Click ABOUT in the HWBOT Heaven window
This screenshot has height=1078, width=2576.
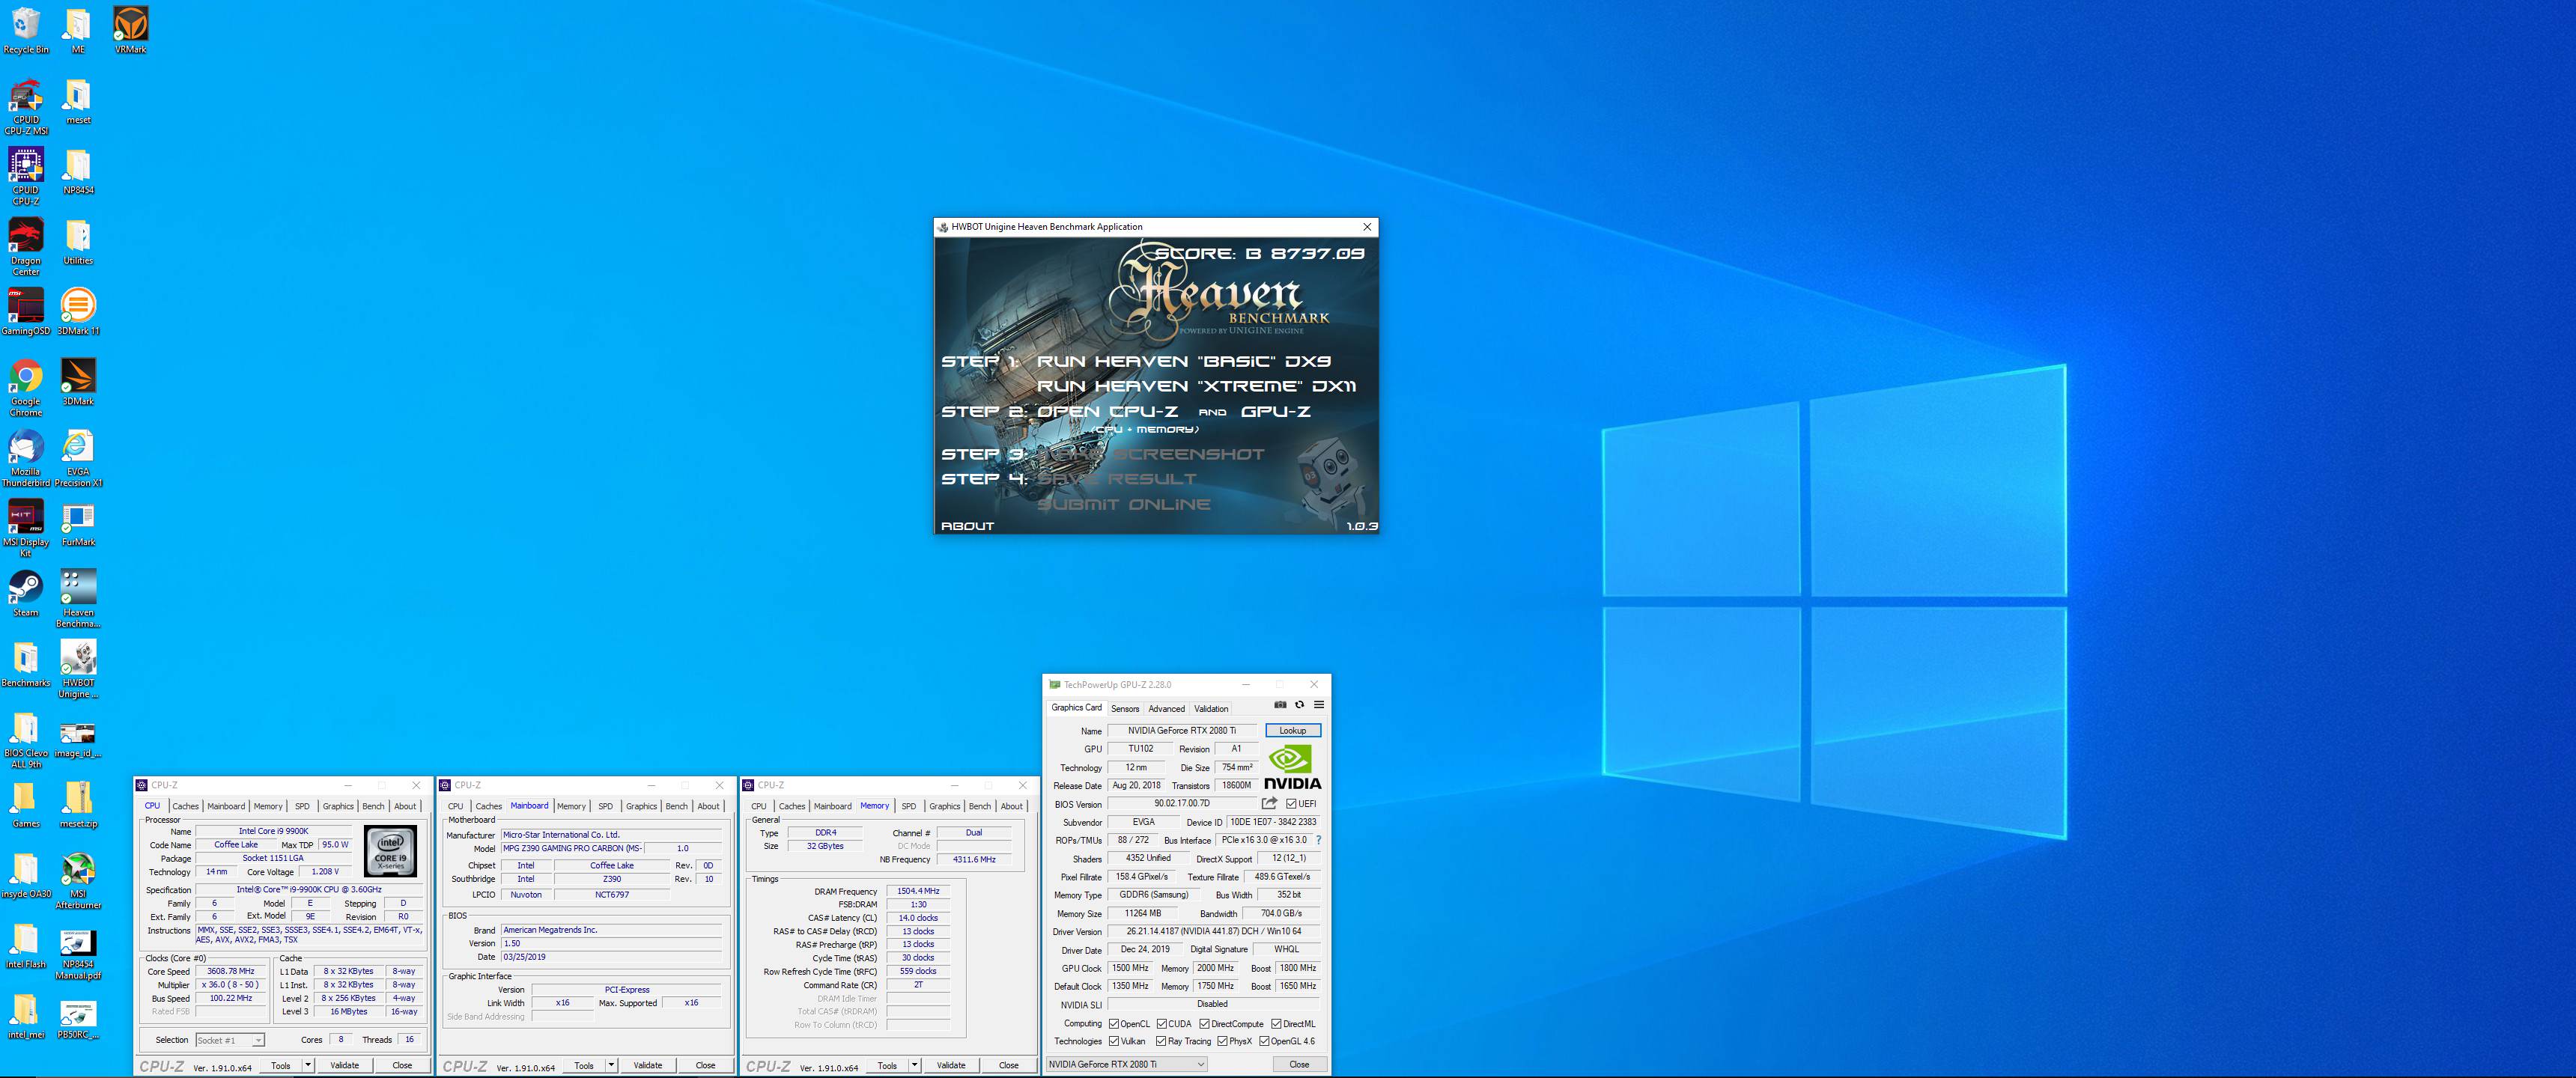coord(967,525)
